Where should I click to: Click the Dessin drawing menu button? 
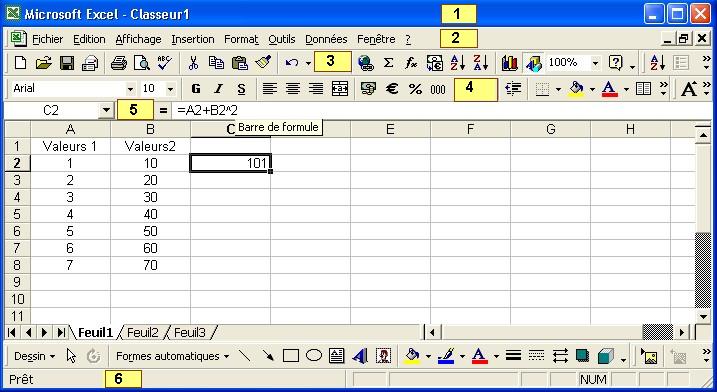point(34,356)
